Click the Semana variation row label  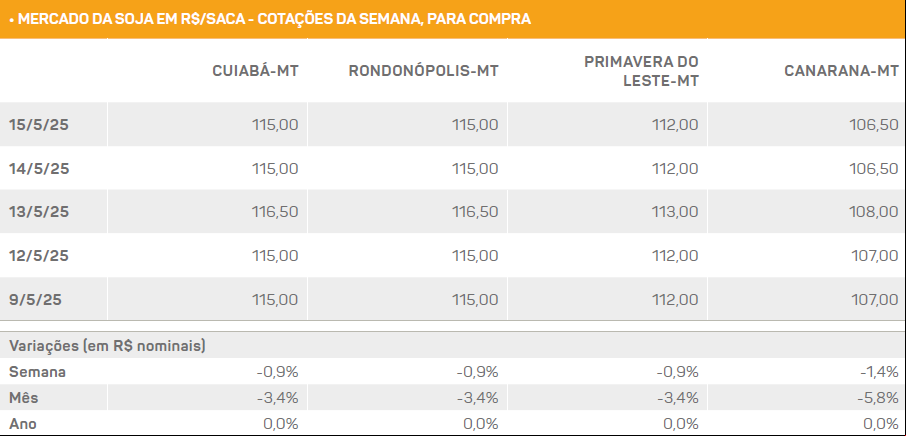click(37, 372)
